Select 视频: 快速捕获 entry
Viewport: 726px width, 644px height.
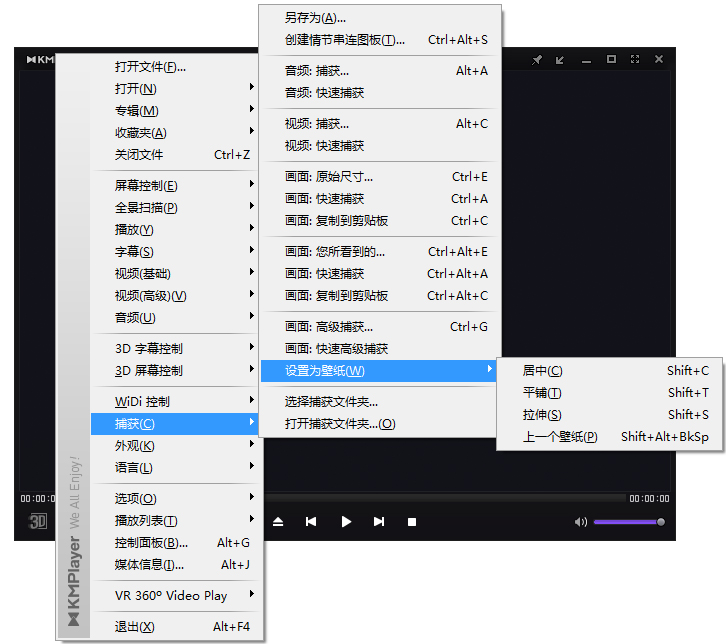[x=380, y=146]
